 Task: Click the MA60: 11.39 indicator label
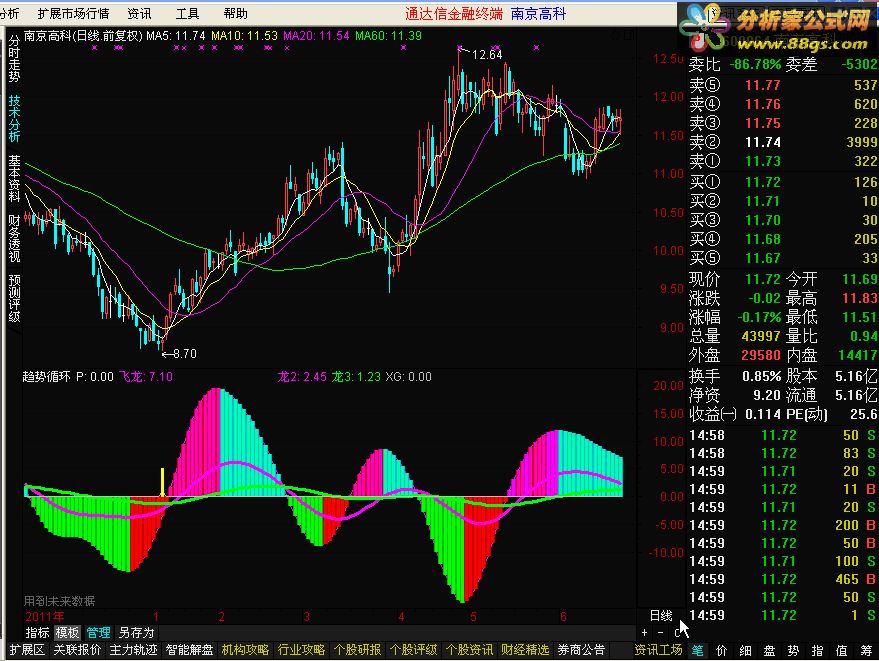click(388, 36)
